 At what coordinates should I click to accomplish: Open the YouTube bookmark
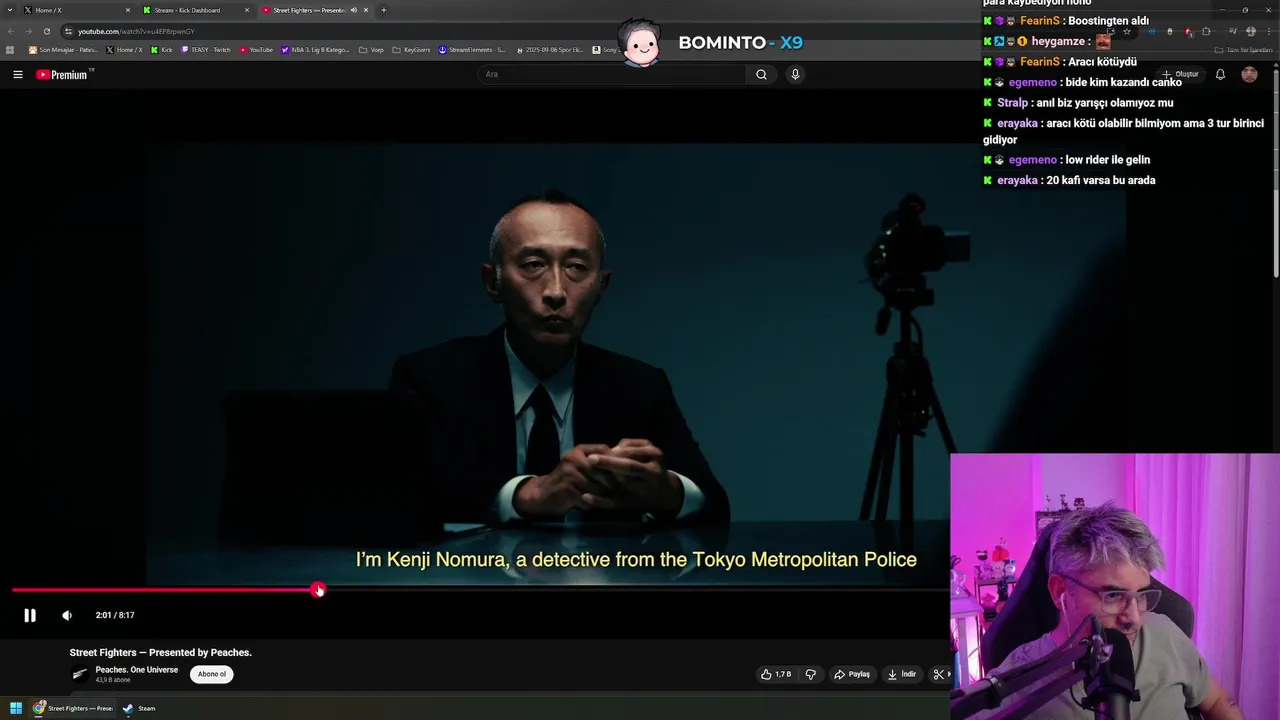[x=256, y=49]
